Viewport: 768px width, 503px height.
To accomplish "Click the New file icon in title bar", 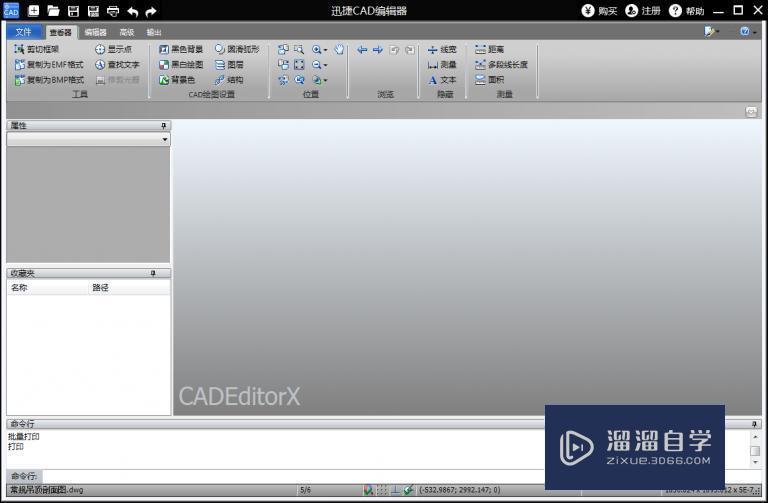I will pos(33,10).
